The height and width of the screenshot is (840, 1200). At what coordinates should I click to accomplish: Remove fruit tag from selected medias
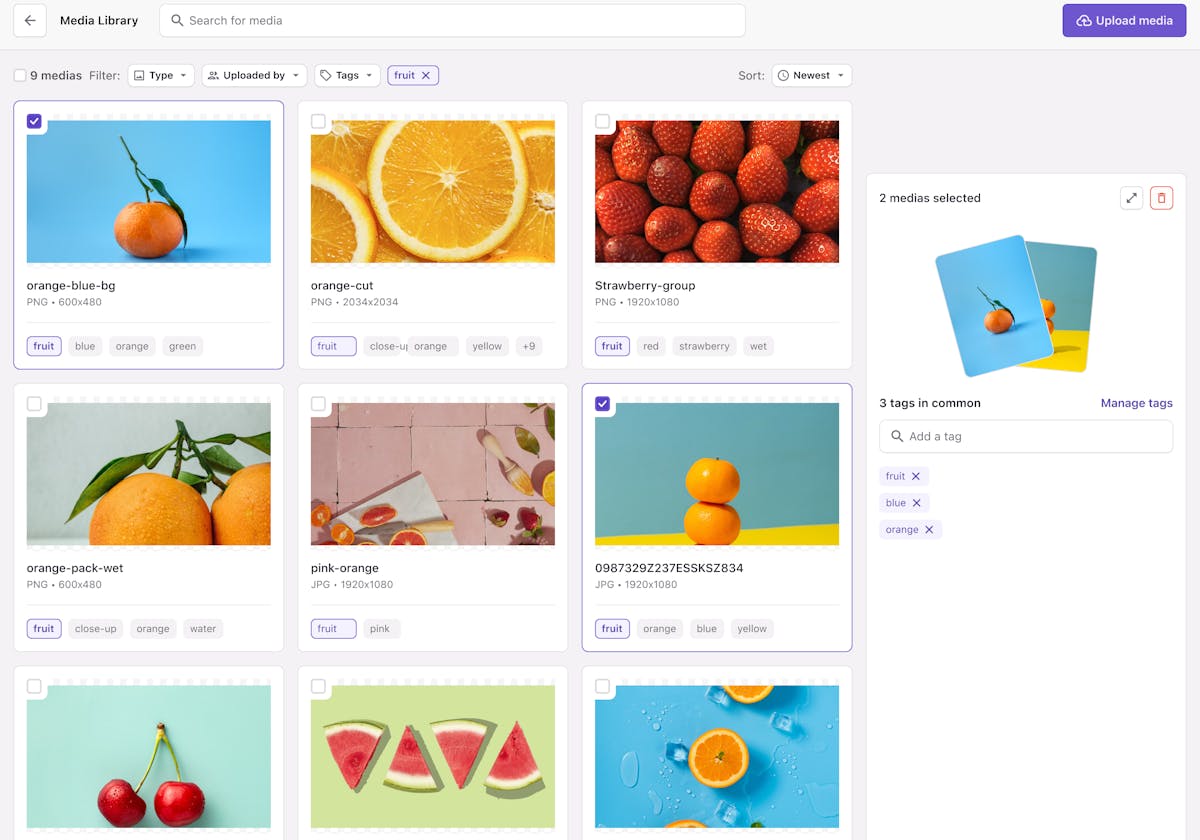tap(915, 476)
